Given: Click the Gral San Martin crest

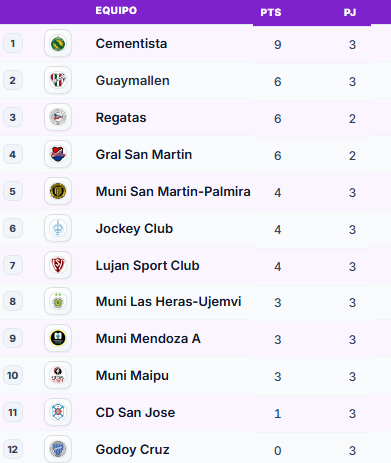Looking at the screenshot, I should (58, 154).
